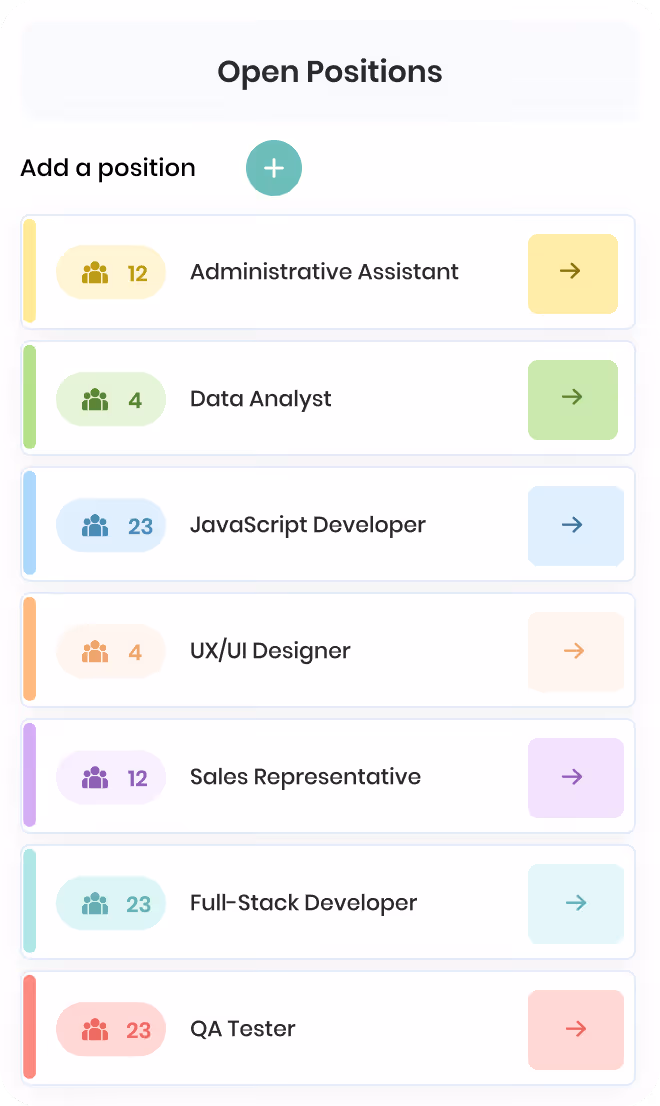Click the JavaScript Developer applicants badge showing 23

pyautogui.click(x=111, y=525)
